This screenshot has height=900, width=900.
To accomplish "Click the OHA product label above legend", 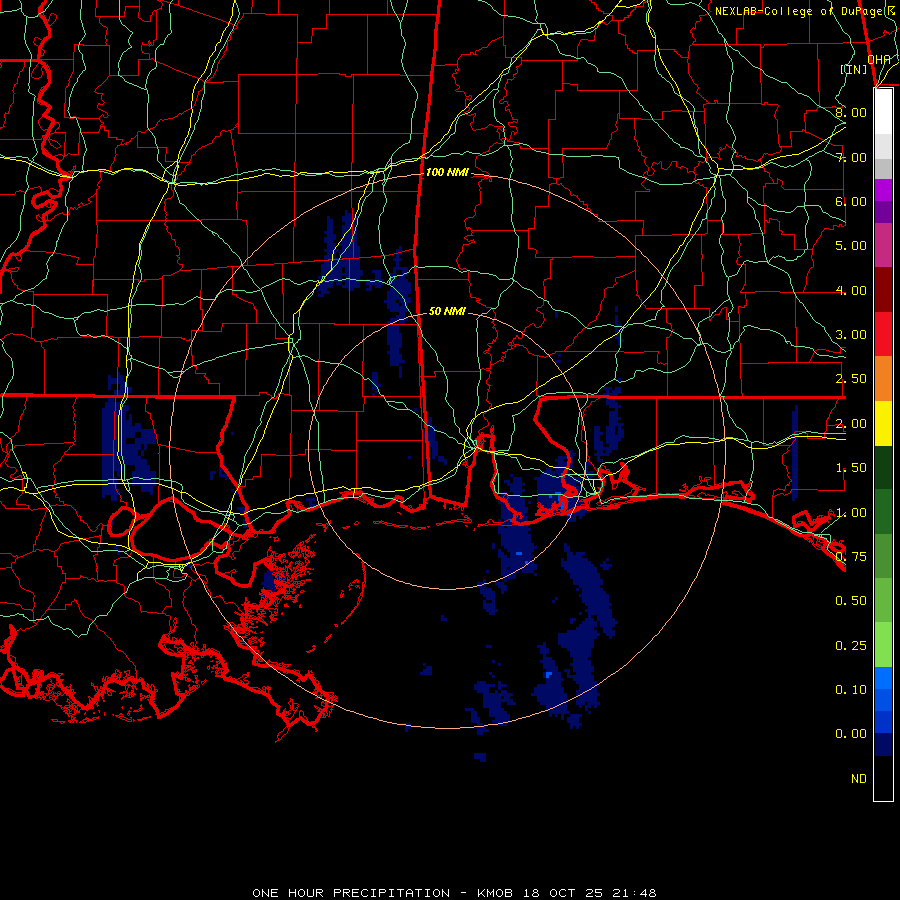I will (879, 59).
